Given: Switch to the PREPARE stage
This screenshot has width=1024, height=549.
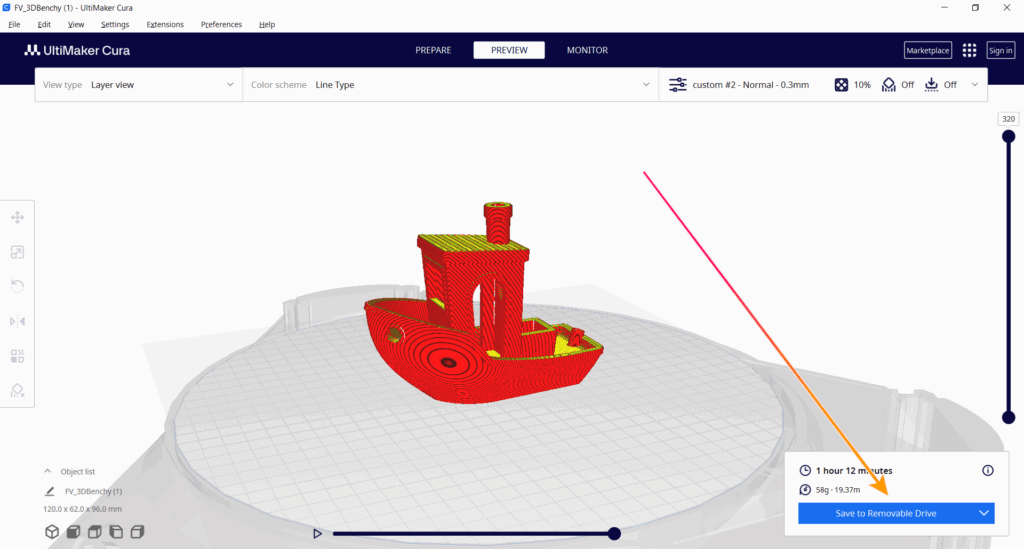Looking at the screenshot, I should point(433,50).
